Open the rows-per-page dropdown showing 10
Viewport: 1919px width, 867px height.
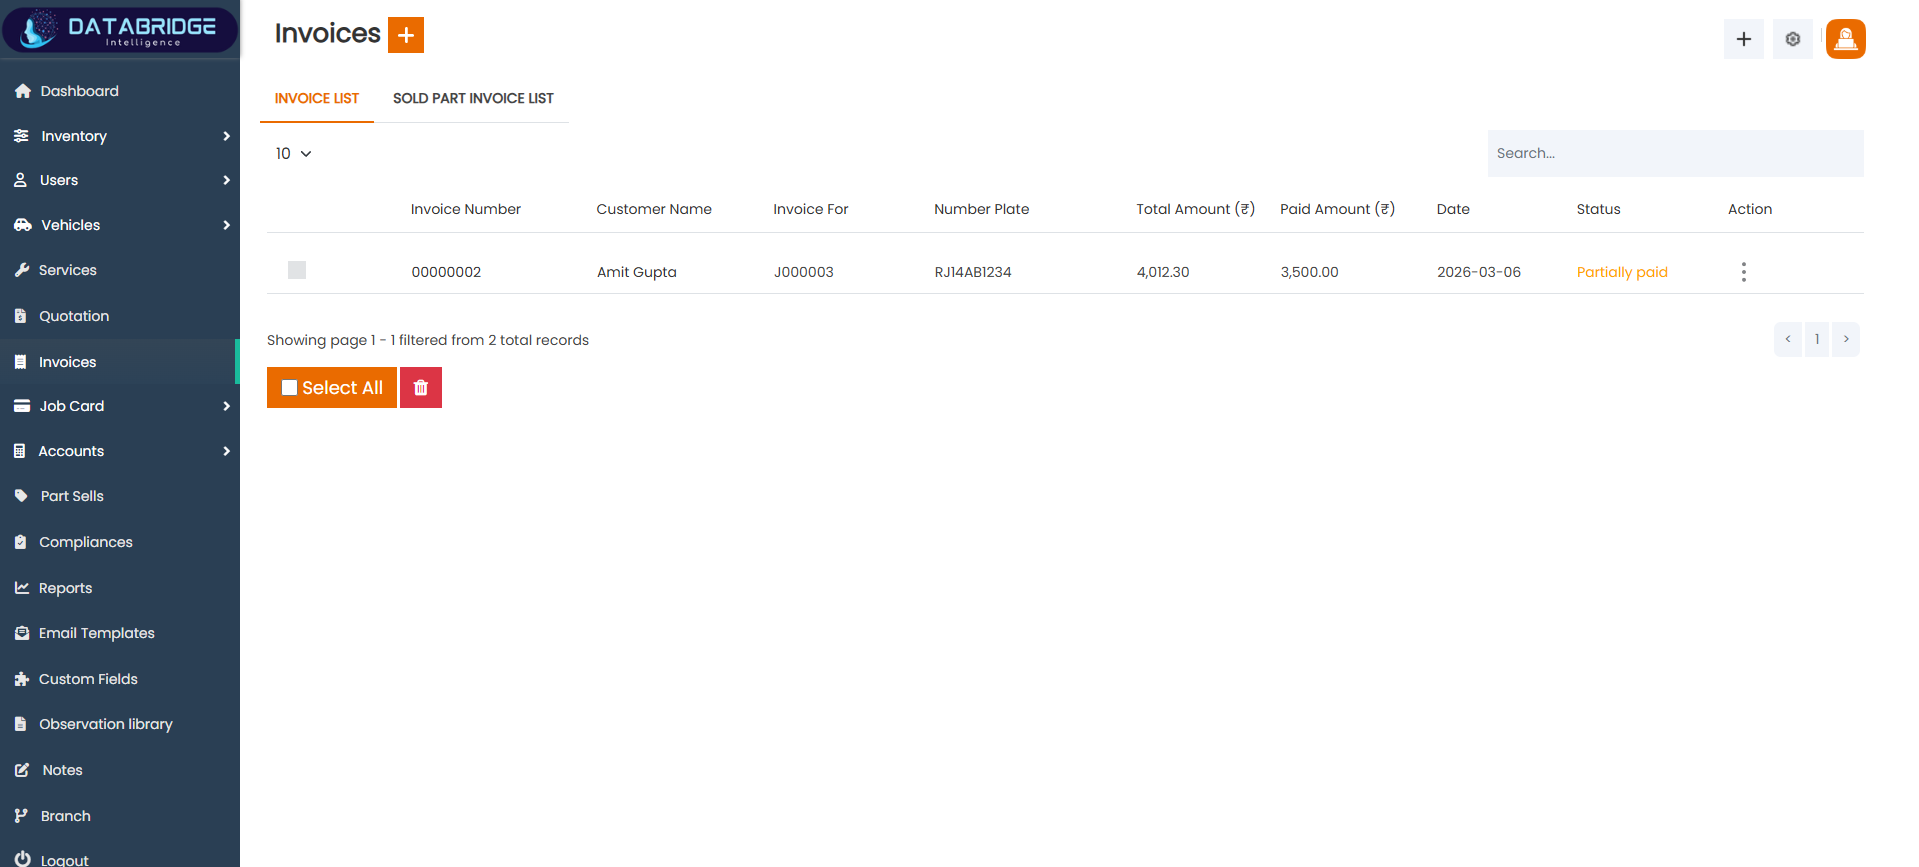click(x=294, y=153)
